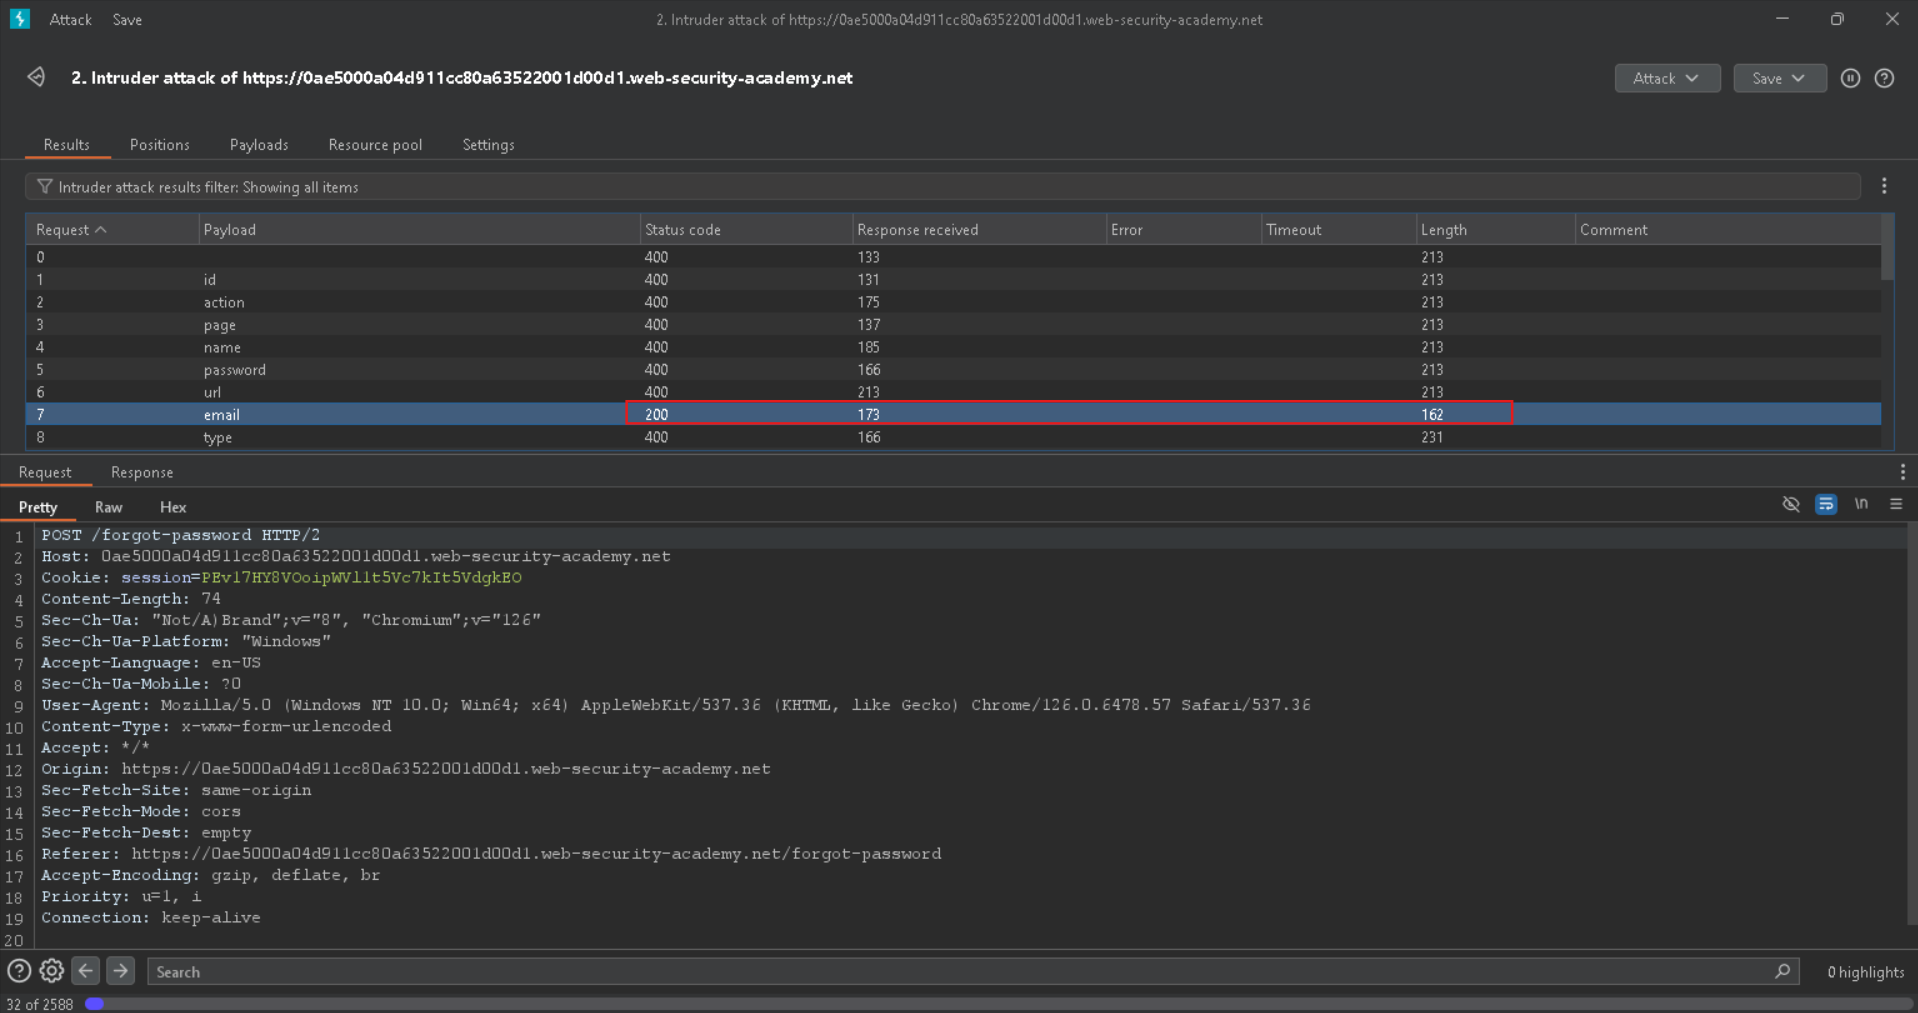Click the filter funnel icon in results filter

coord(44,187)
